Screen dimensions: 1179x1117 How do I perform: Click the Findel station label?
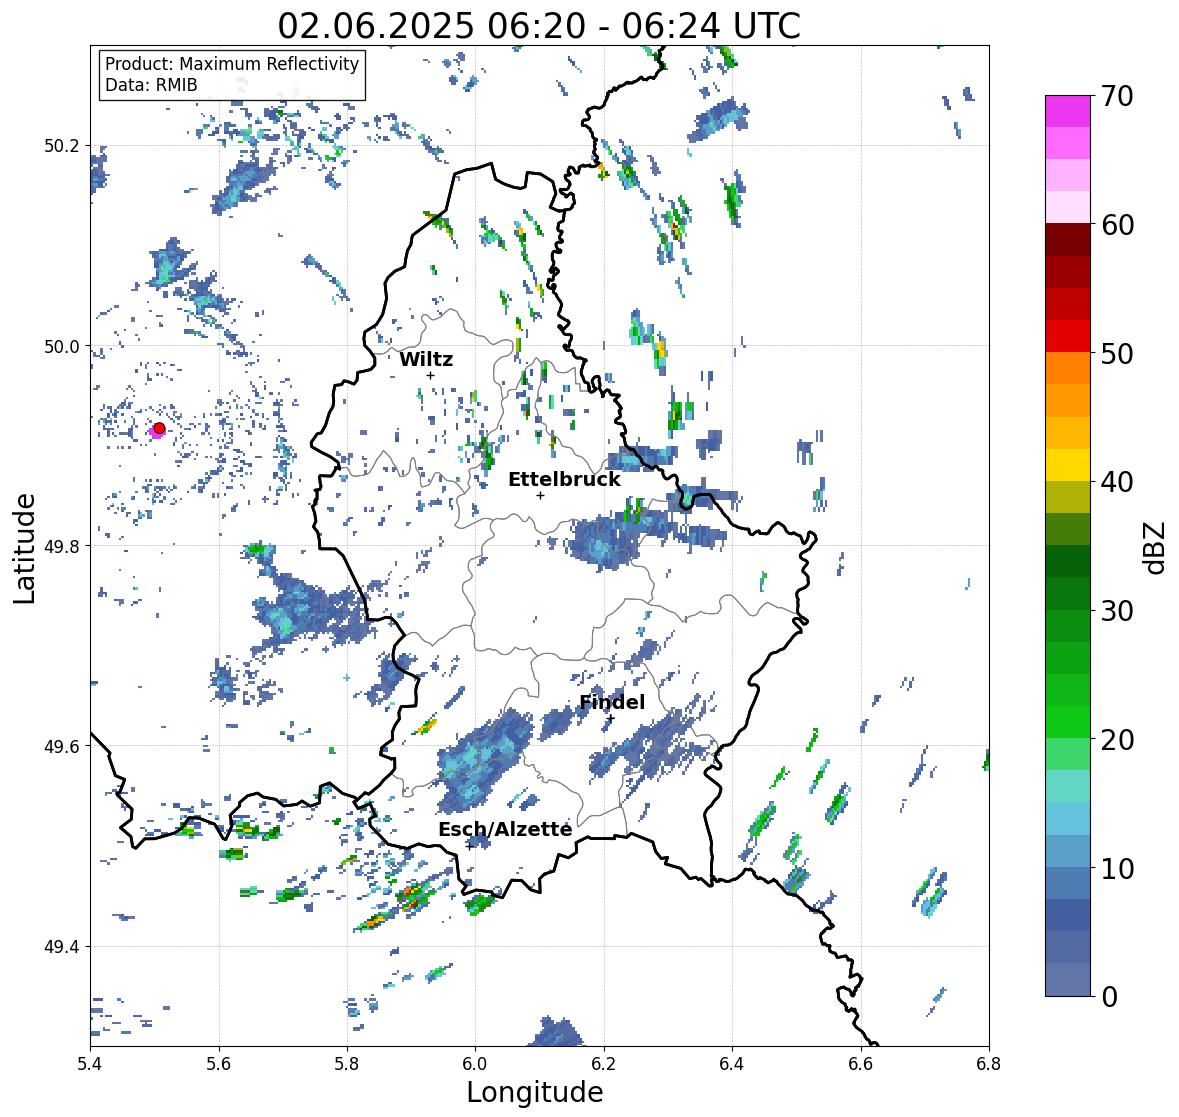(x=612, y=702)
